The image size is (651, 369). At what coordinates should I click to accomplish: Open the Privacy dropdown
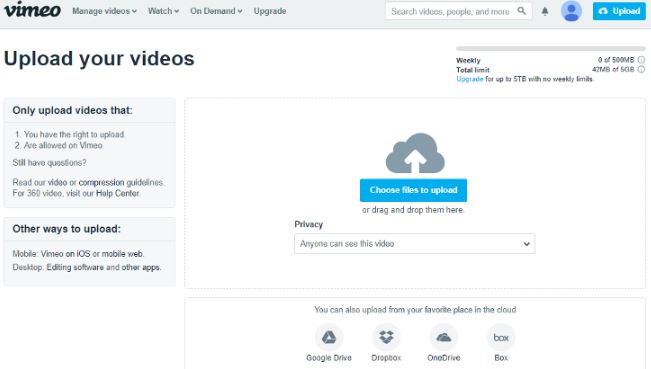pos(414,244)
